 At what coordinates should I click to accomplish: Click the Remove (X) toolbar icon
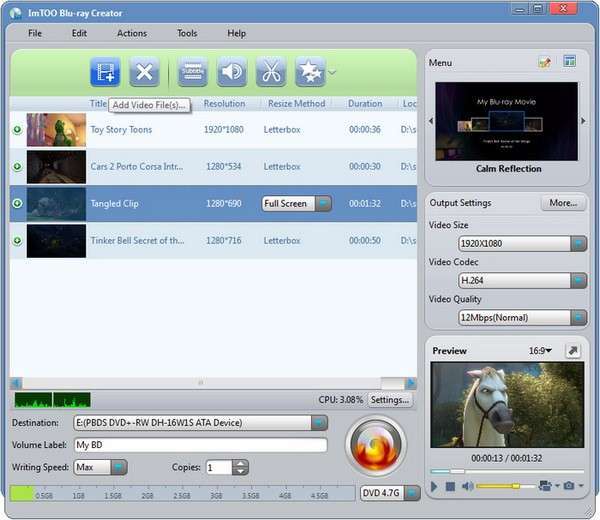[145, 72]
